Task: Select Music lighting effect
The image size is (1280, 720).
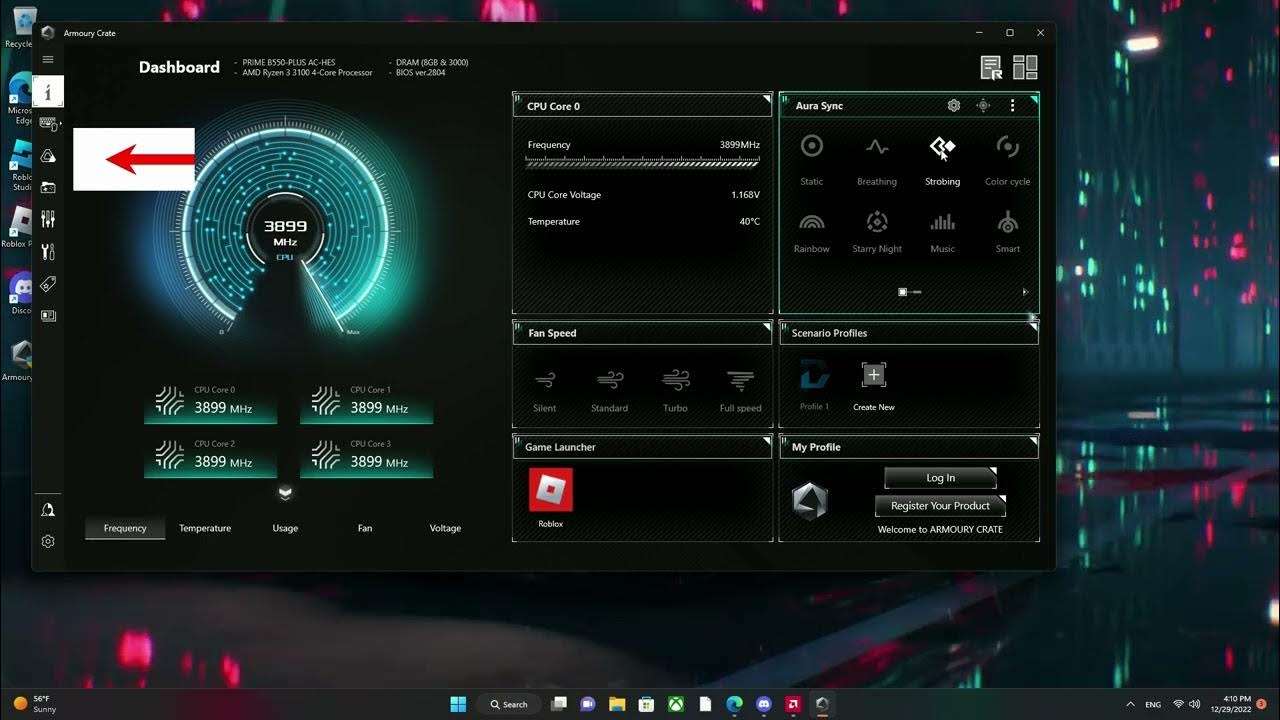Action: pos(943,232)
